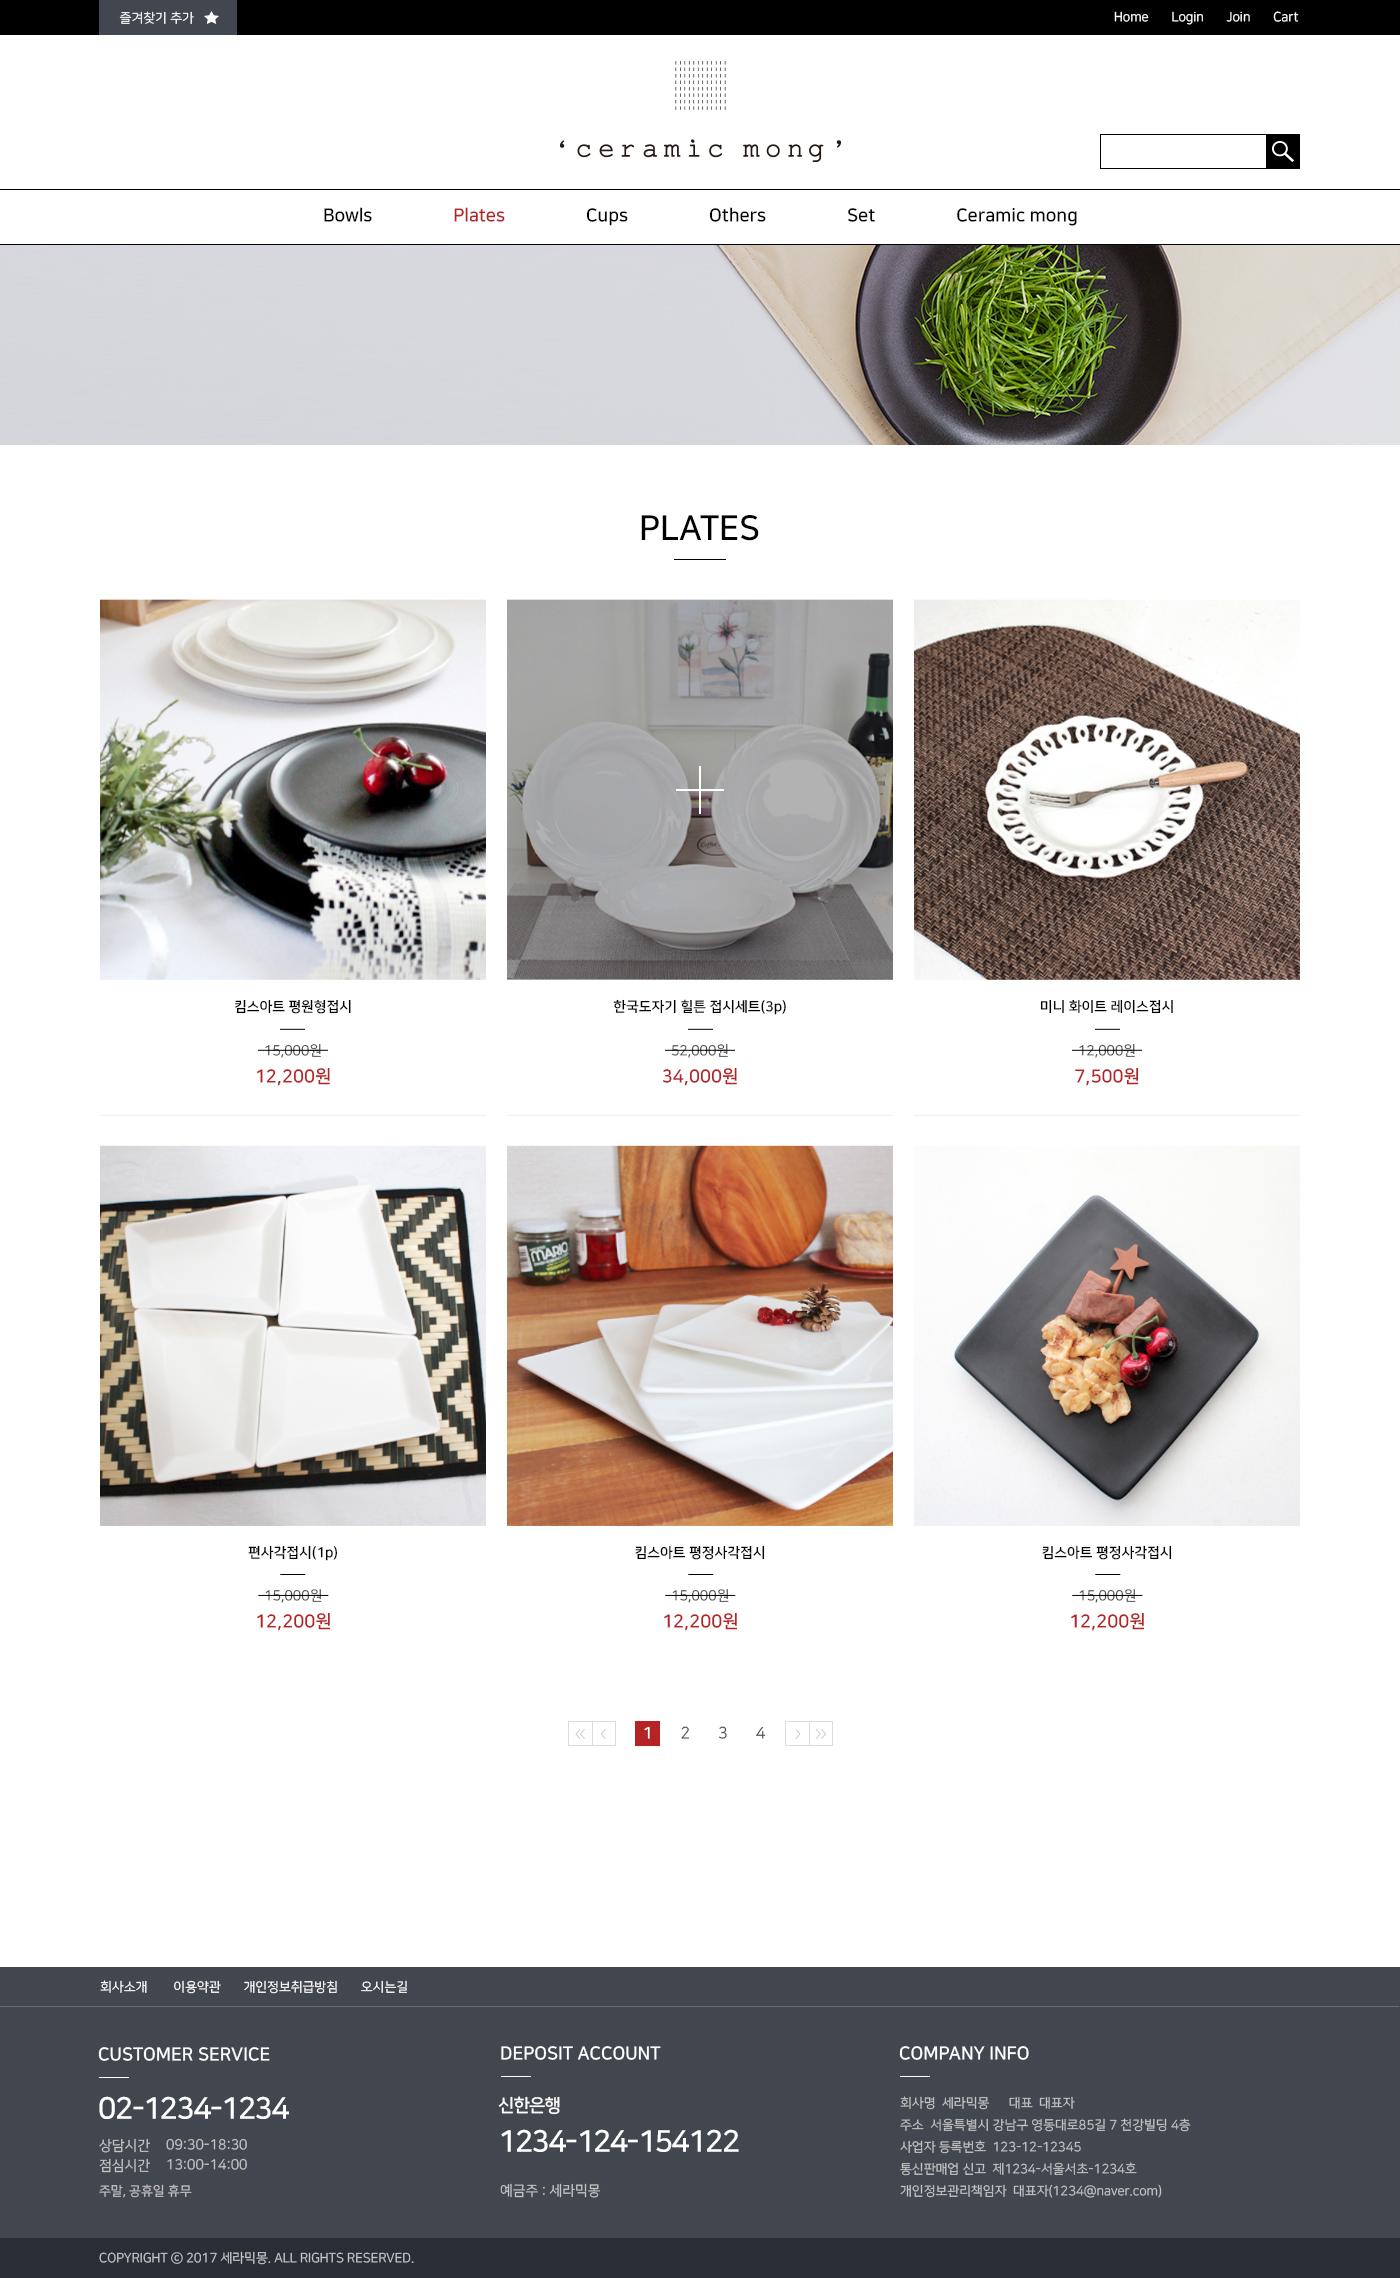Go to first page double-arrow icon
Viewport: 1400px width, 2278px height.
(580, 1733)
